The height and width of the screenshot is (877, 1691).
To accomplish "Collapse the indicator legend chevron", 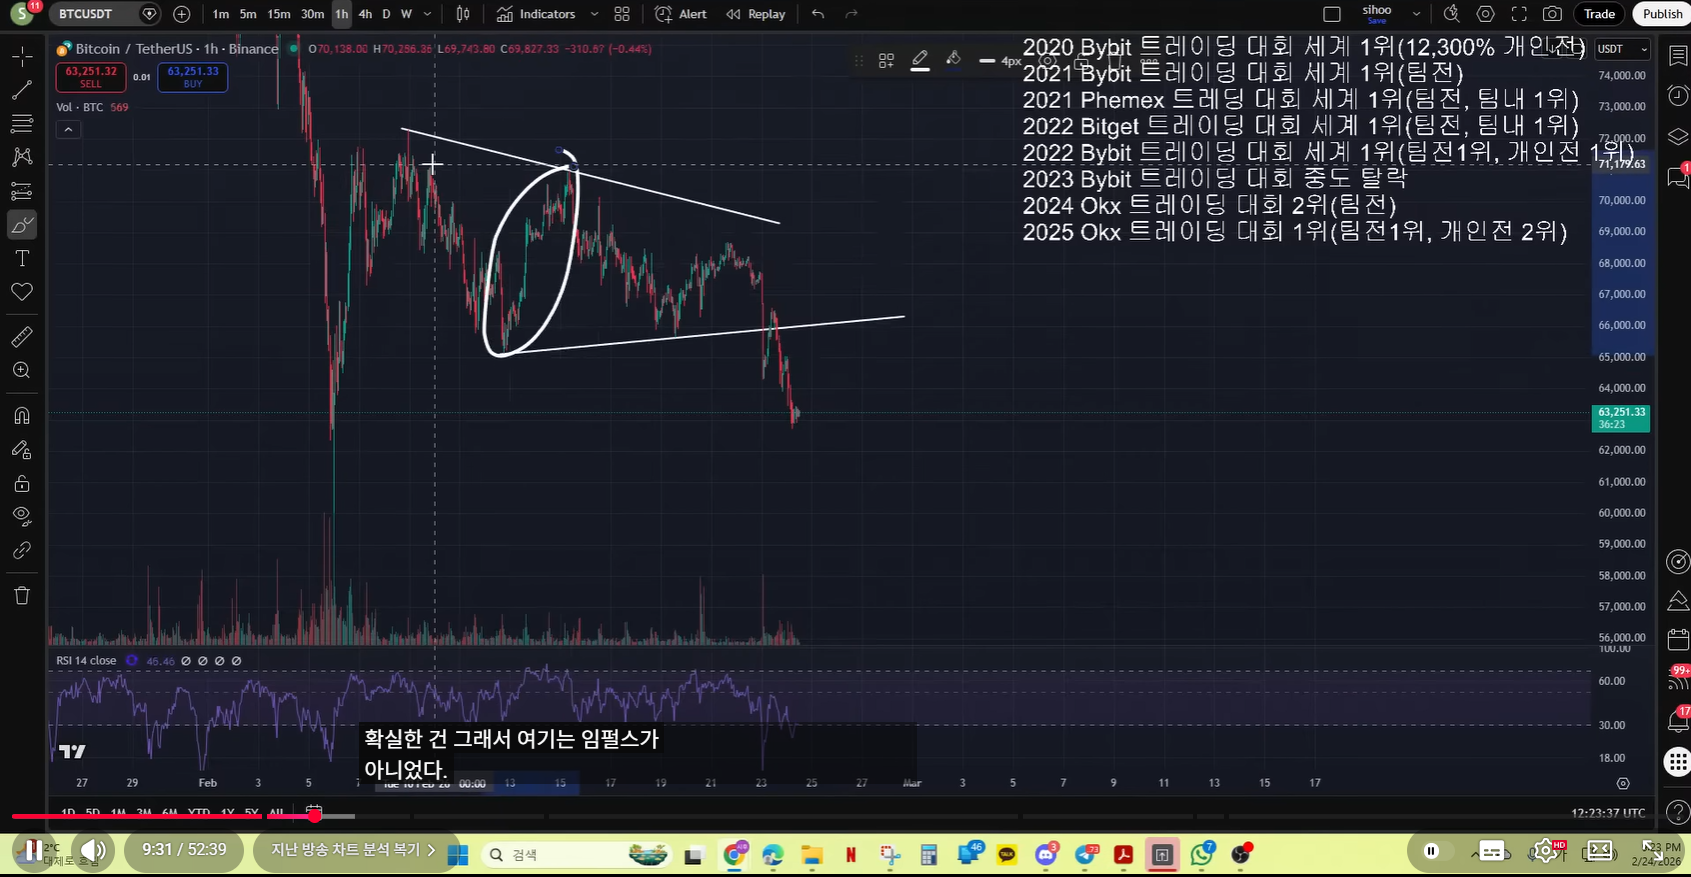I will click(68, 129).
